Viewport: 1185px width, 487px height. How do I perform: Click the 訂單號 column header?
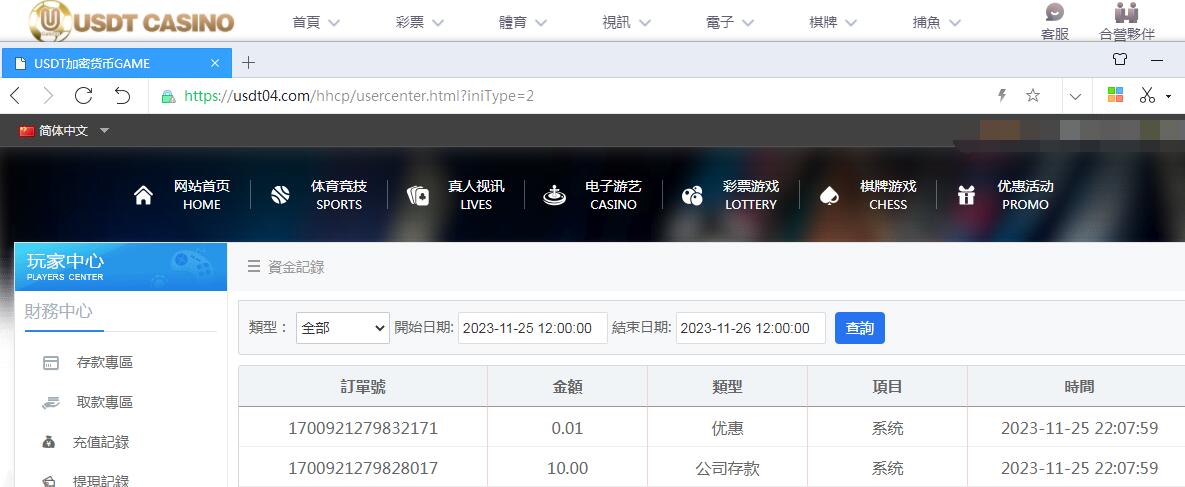click(x=363, y=387)
